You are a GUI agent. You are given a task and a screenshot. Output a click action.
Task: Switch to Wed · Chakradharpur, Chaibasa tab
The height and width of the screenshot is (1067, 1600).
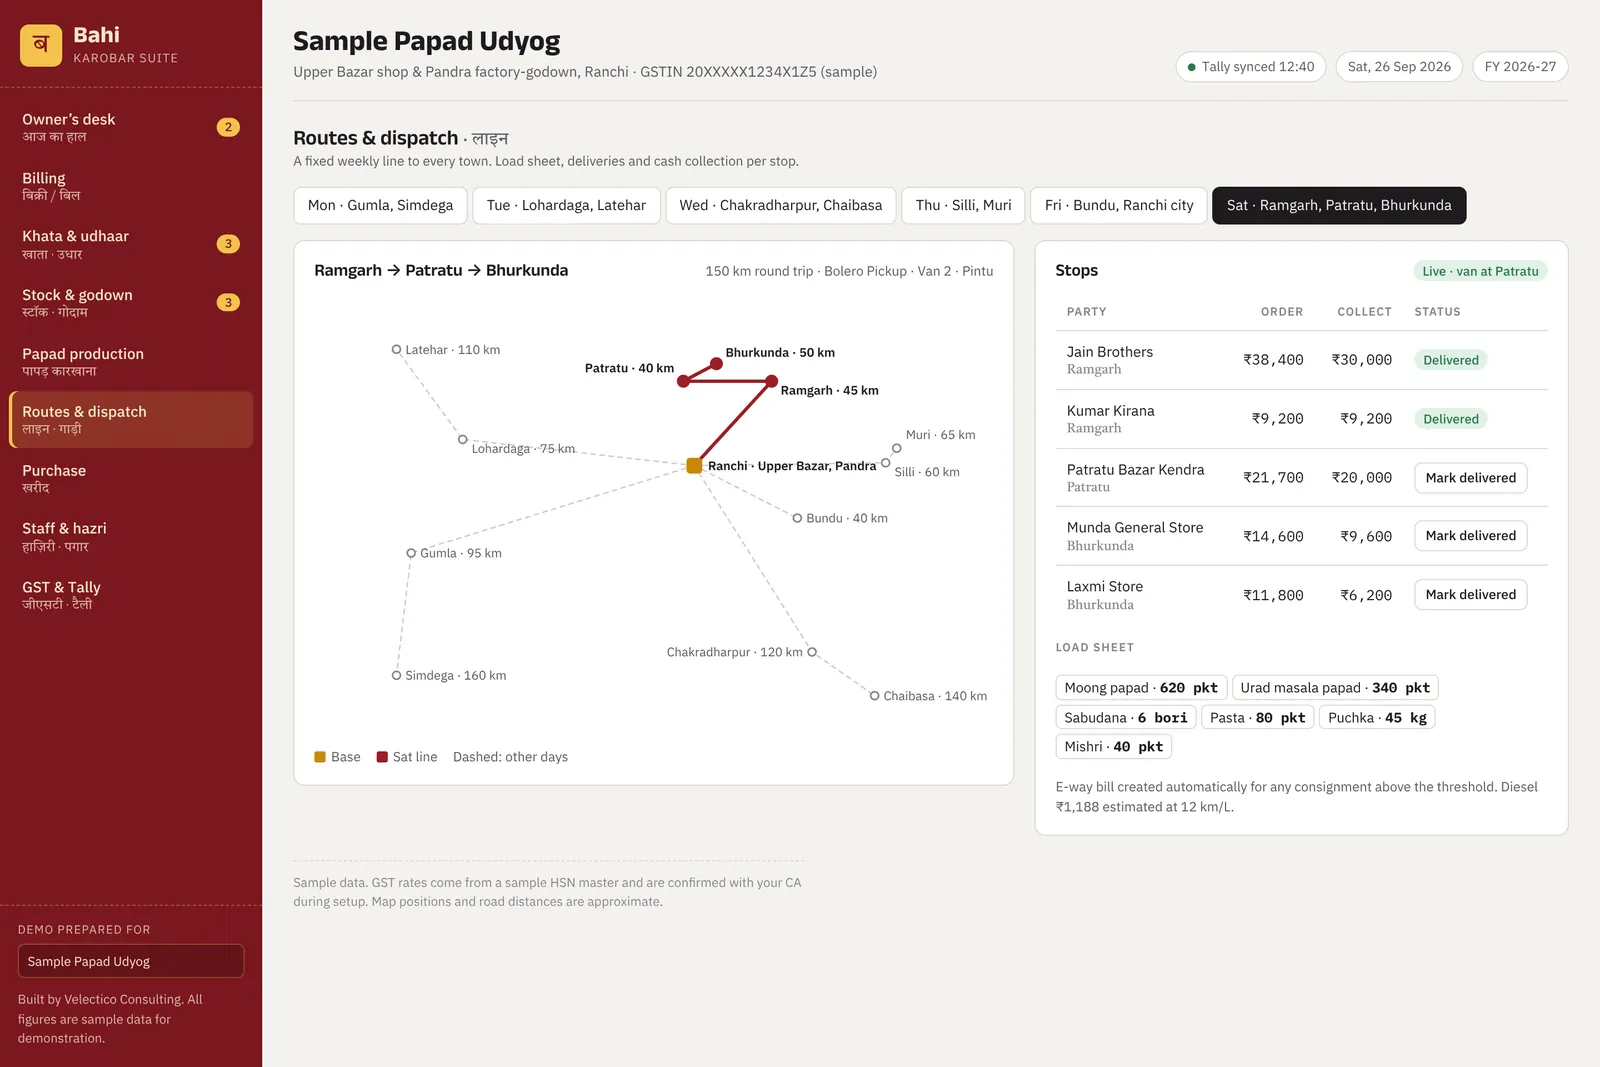(x=781, y=205)
